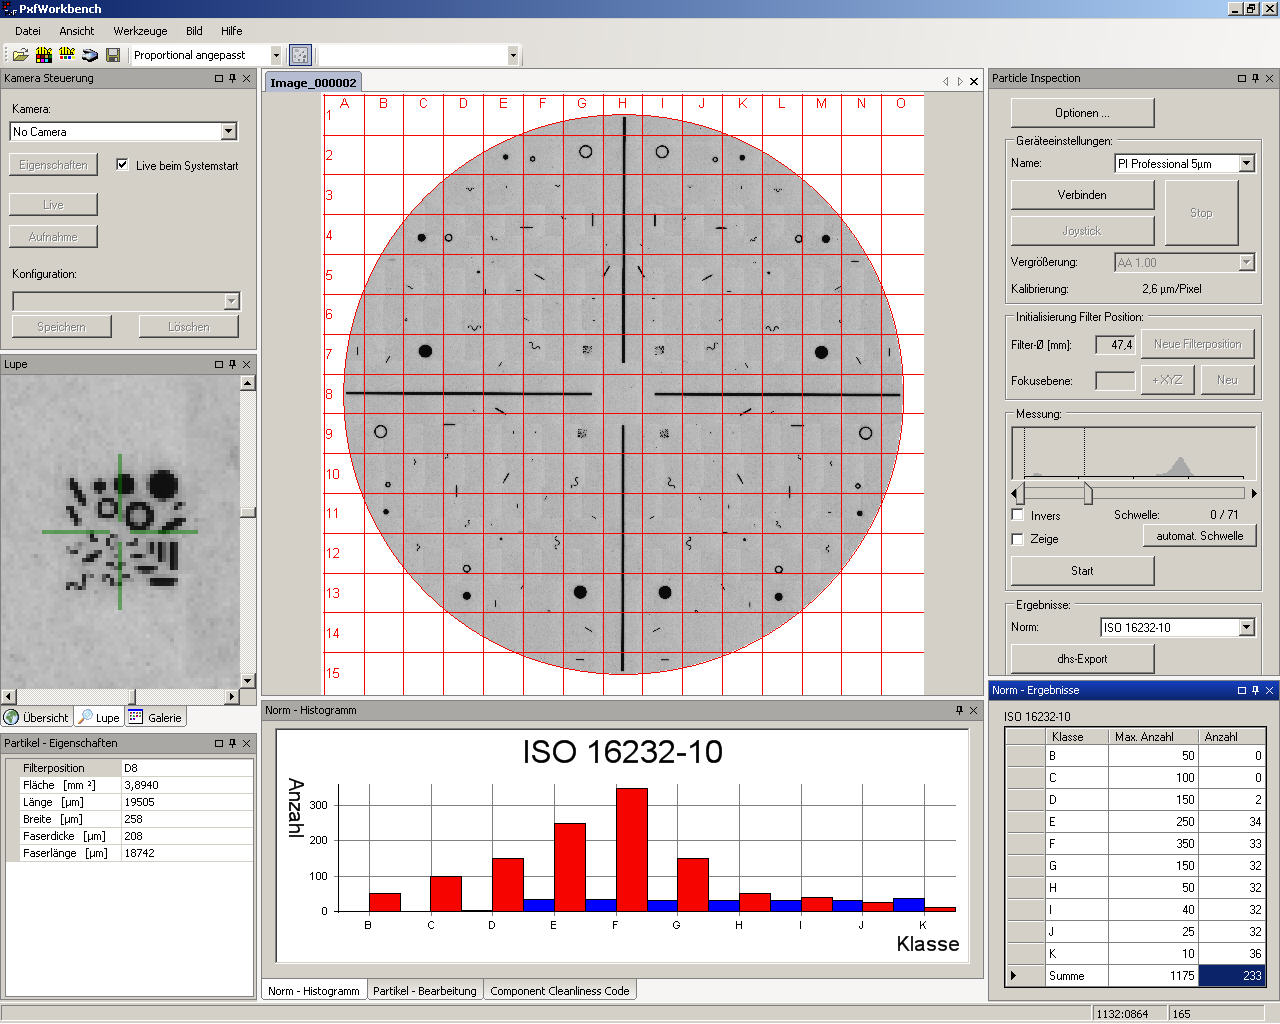Enable the Invers checkbox
Screen dimensions: 1280x1024
coord(1018,515)
